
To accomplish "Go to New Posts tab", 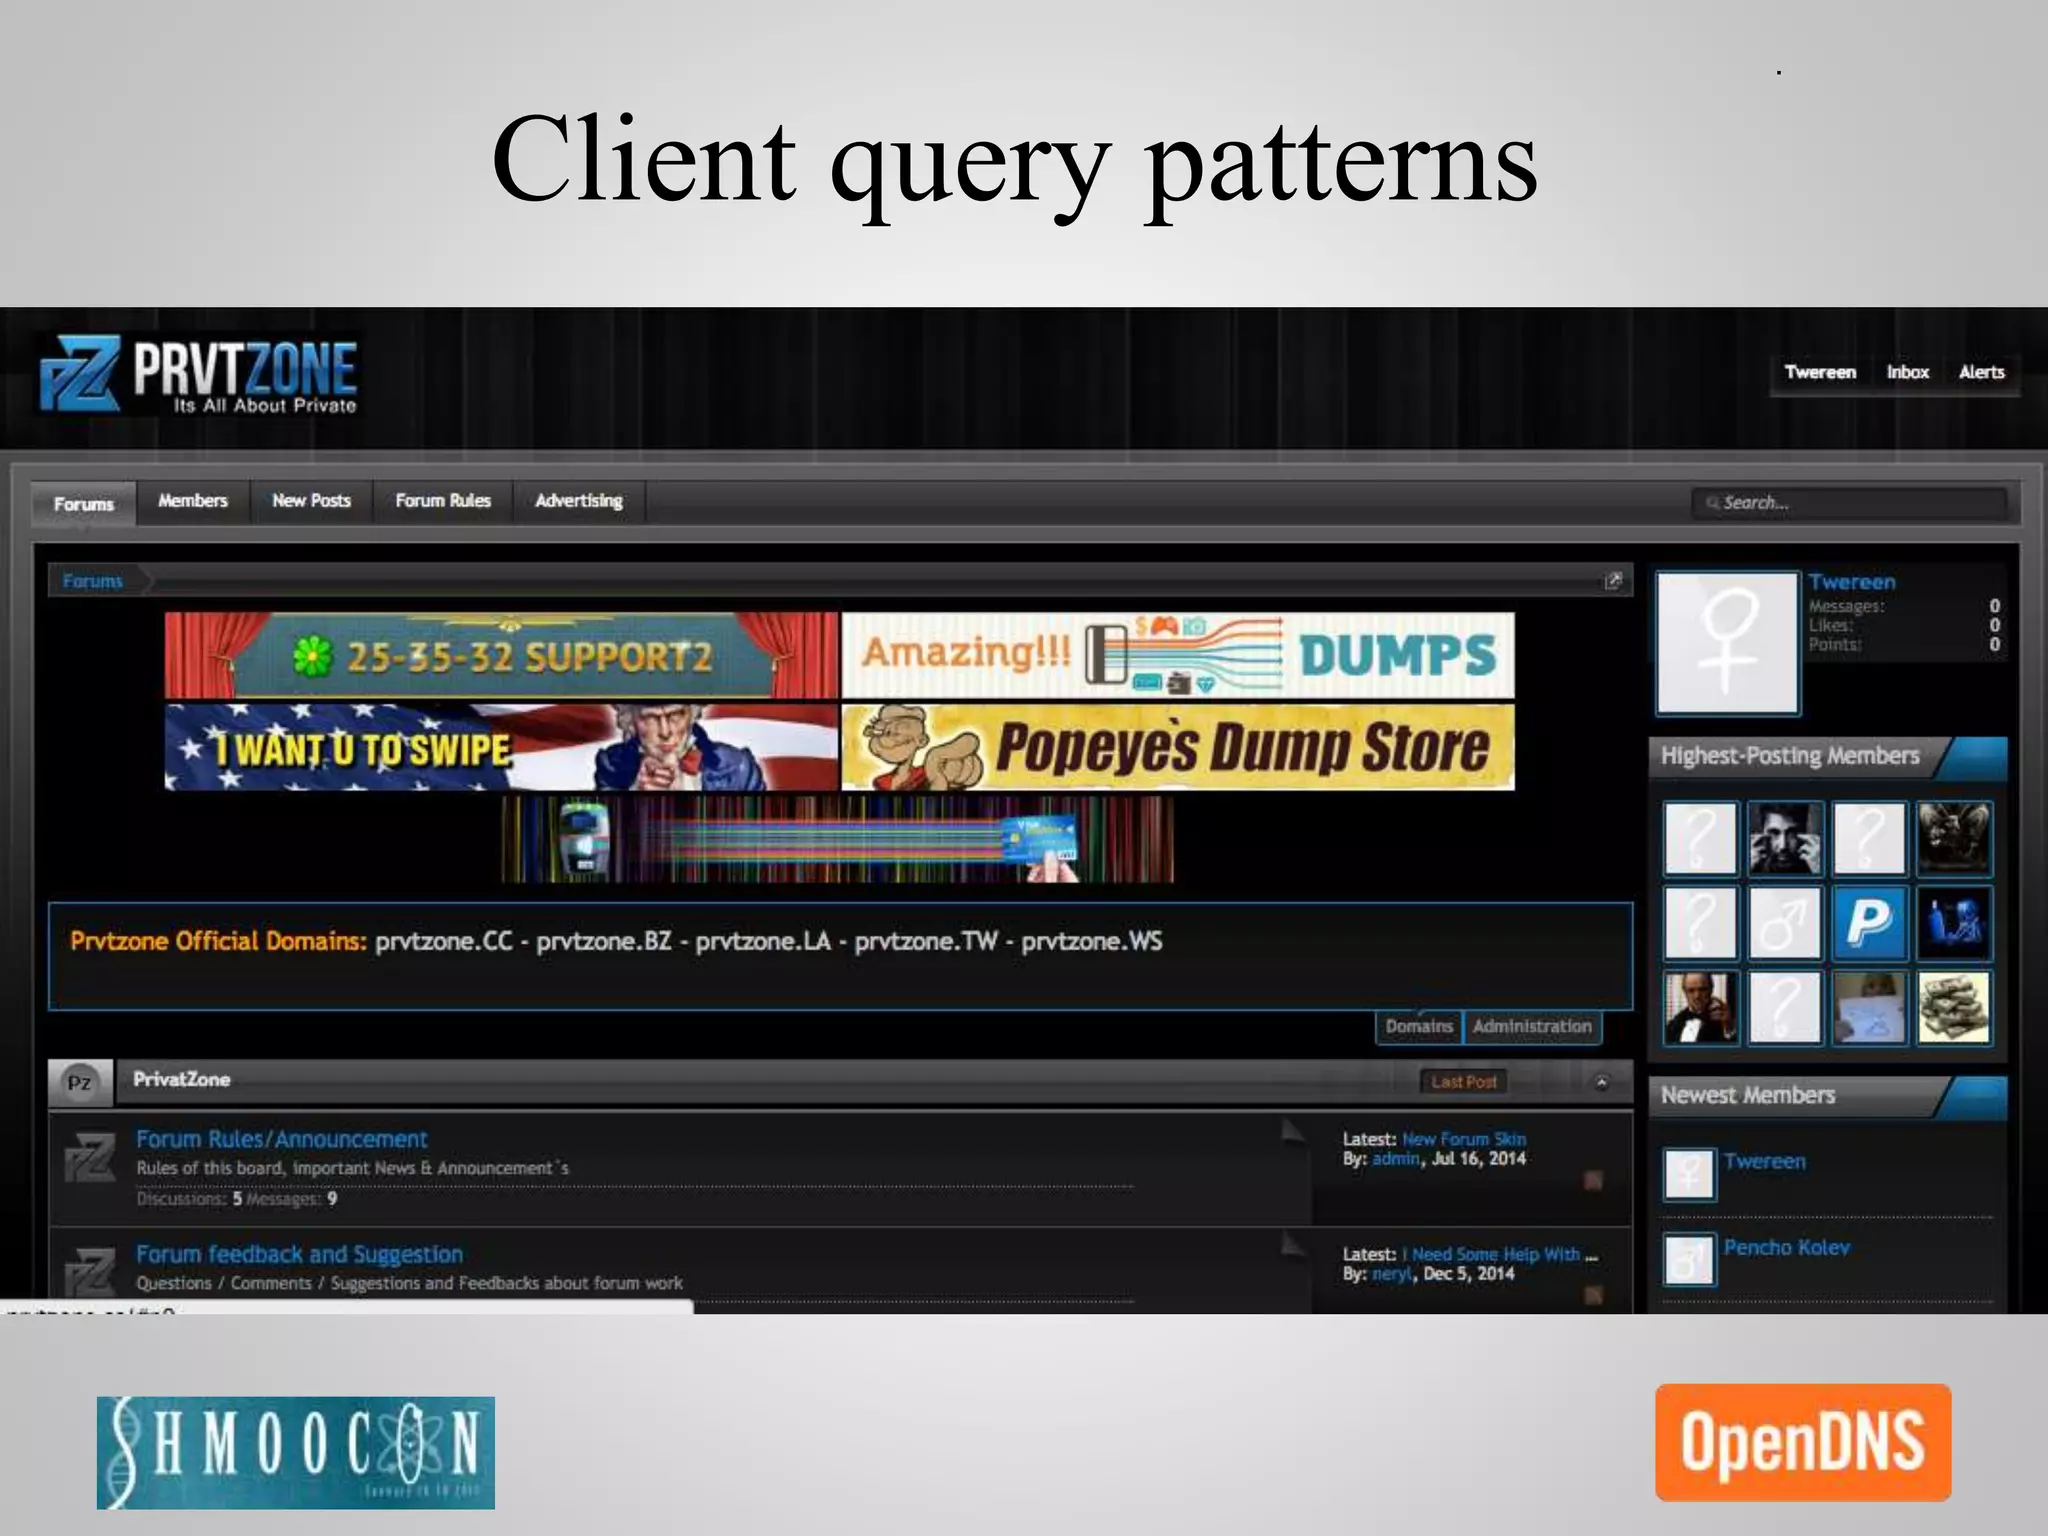I will 311,500.
